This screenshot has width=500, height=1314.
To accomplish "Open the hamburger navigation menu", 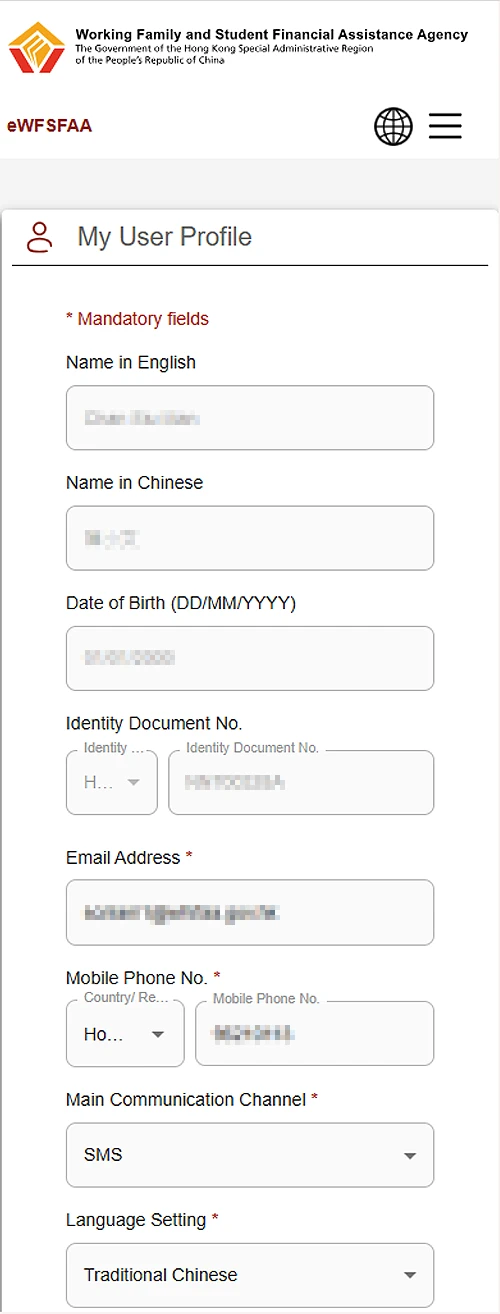I will tap(445, 126).
